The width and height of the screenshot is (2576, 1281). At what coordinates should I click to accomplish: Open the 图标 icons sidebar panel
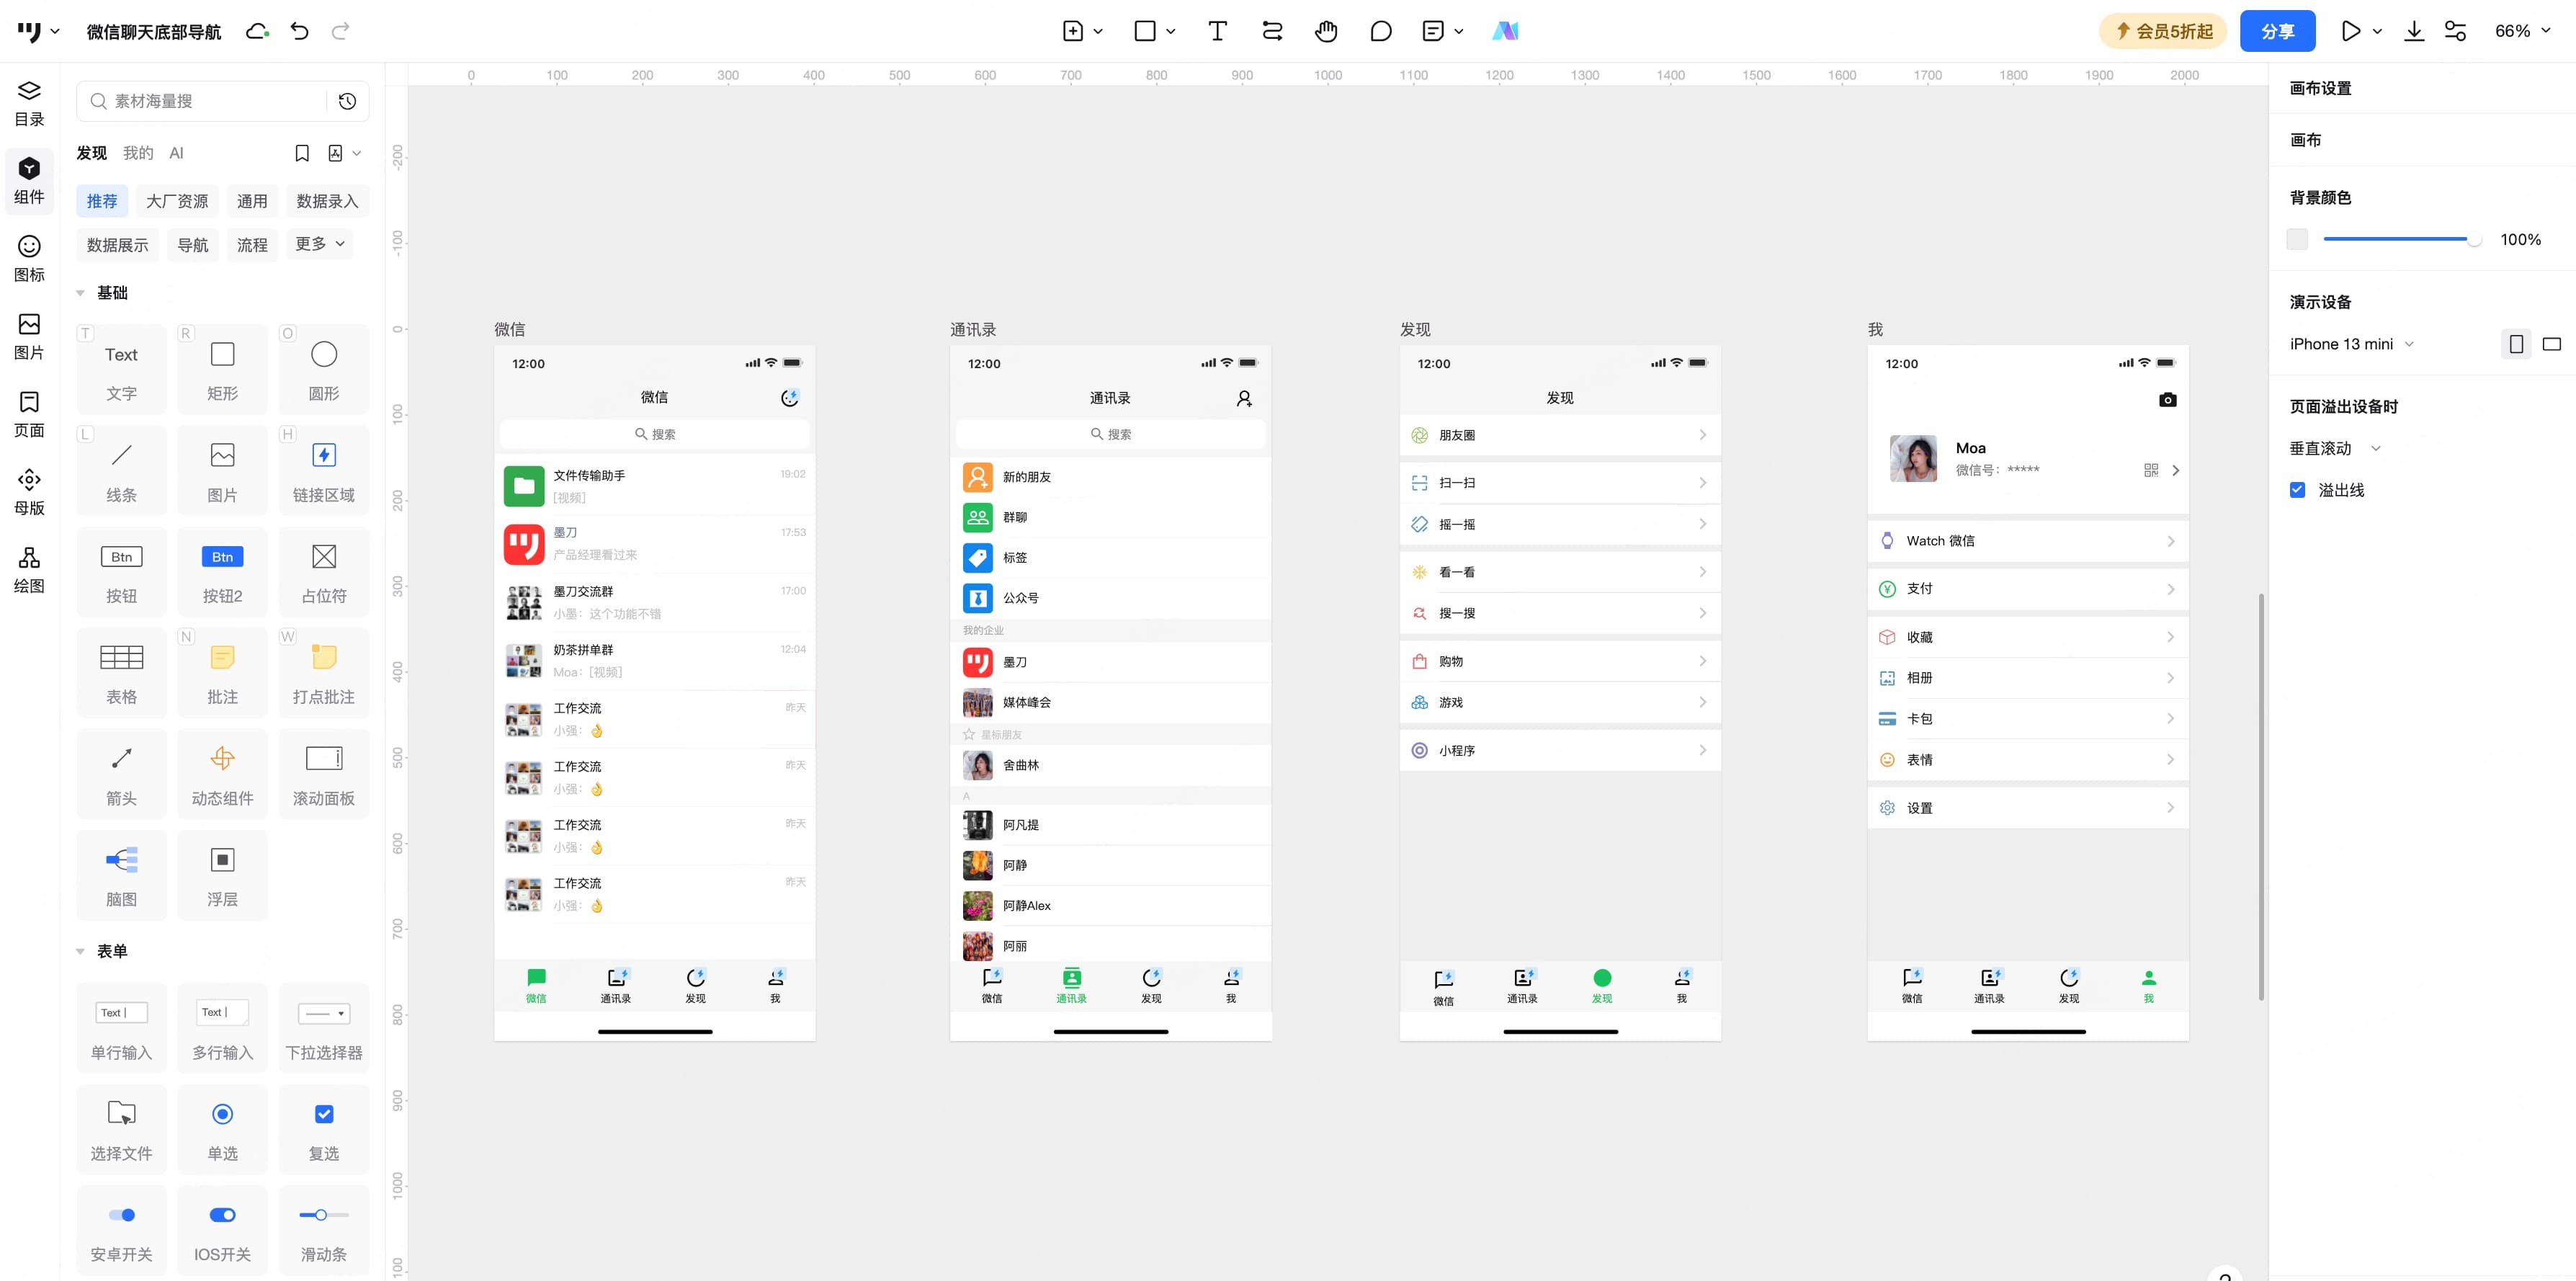[29, 258]
